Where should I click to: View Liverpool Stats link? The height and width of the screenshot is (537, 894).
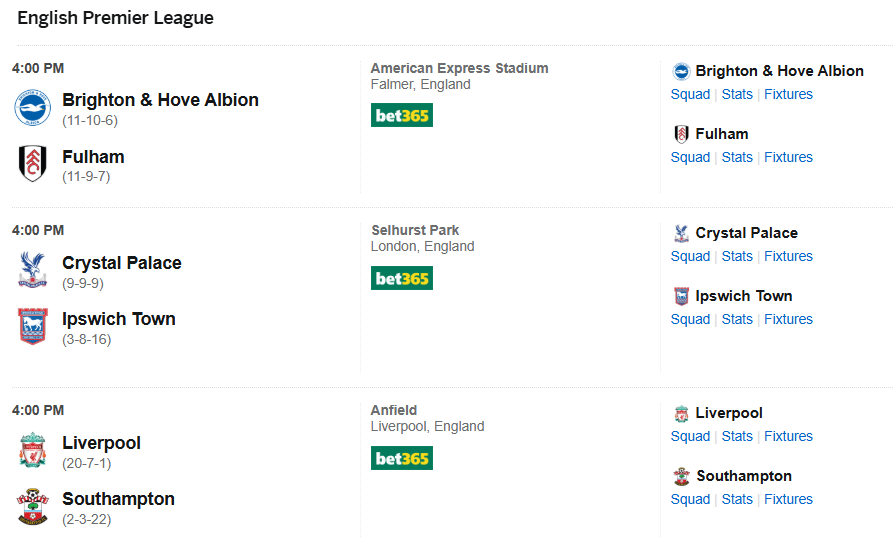[x=737, y=436]
